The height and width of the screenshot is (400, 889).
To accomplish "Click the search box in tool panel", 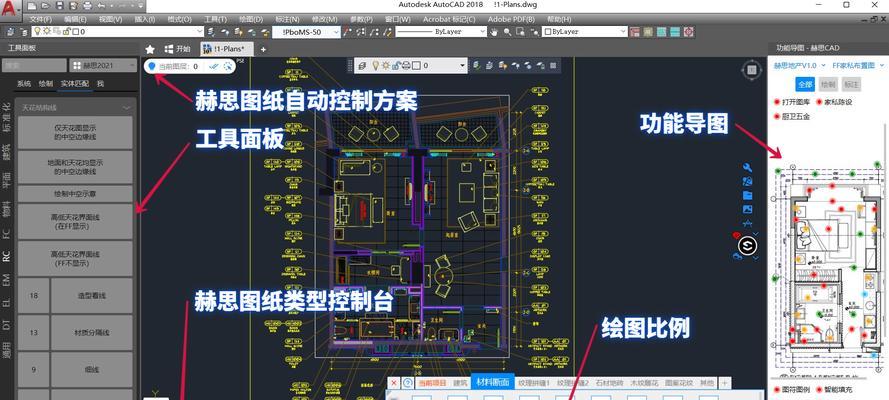I will point(34,65).
